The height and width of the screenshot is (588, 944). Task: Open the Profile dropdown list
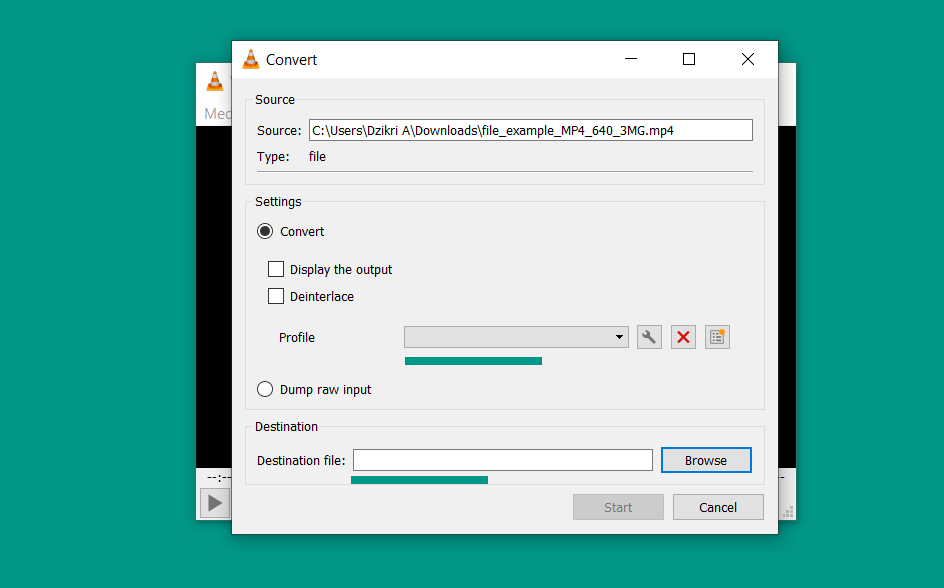(516, 337)
